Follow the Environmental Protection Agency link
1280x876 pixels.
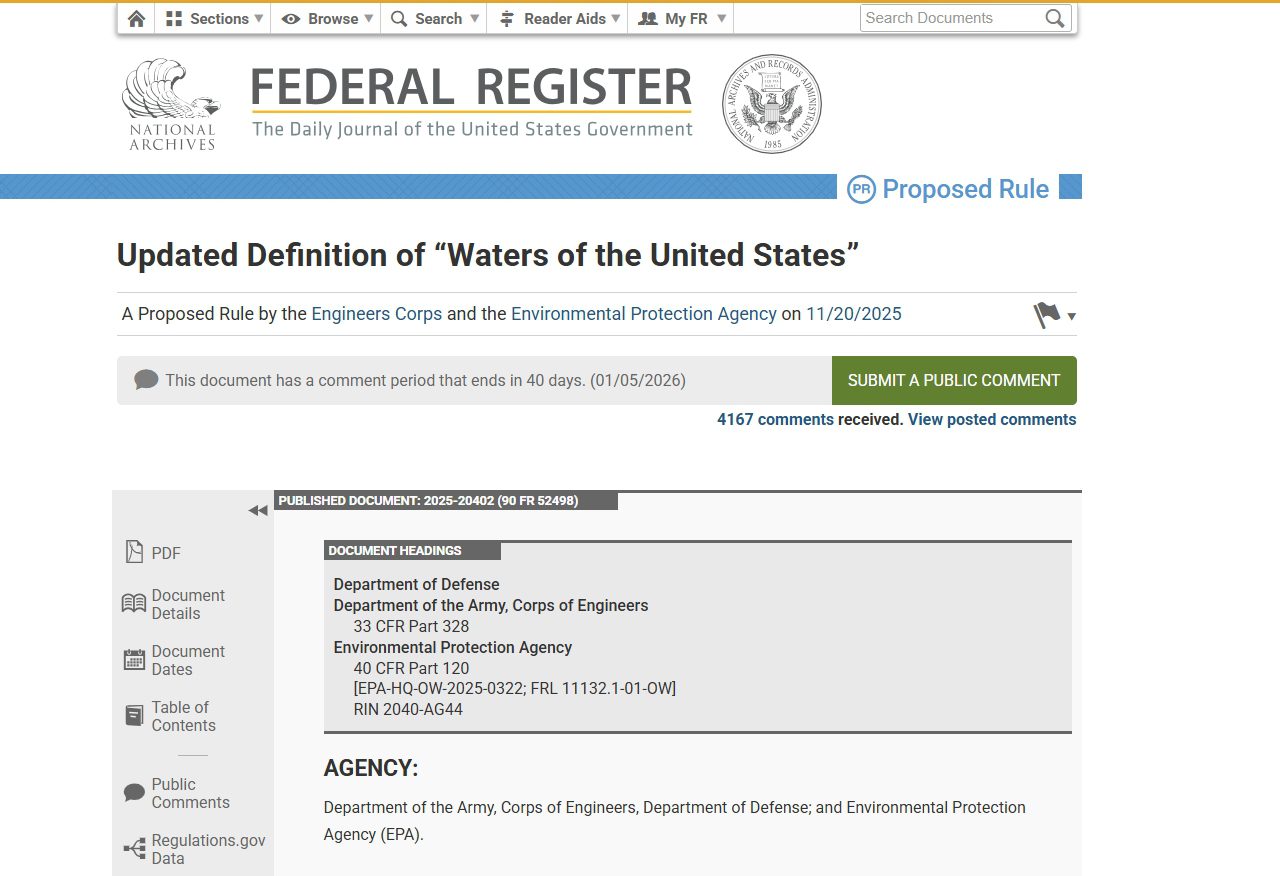644,313
